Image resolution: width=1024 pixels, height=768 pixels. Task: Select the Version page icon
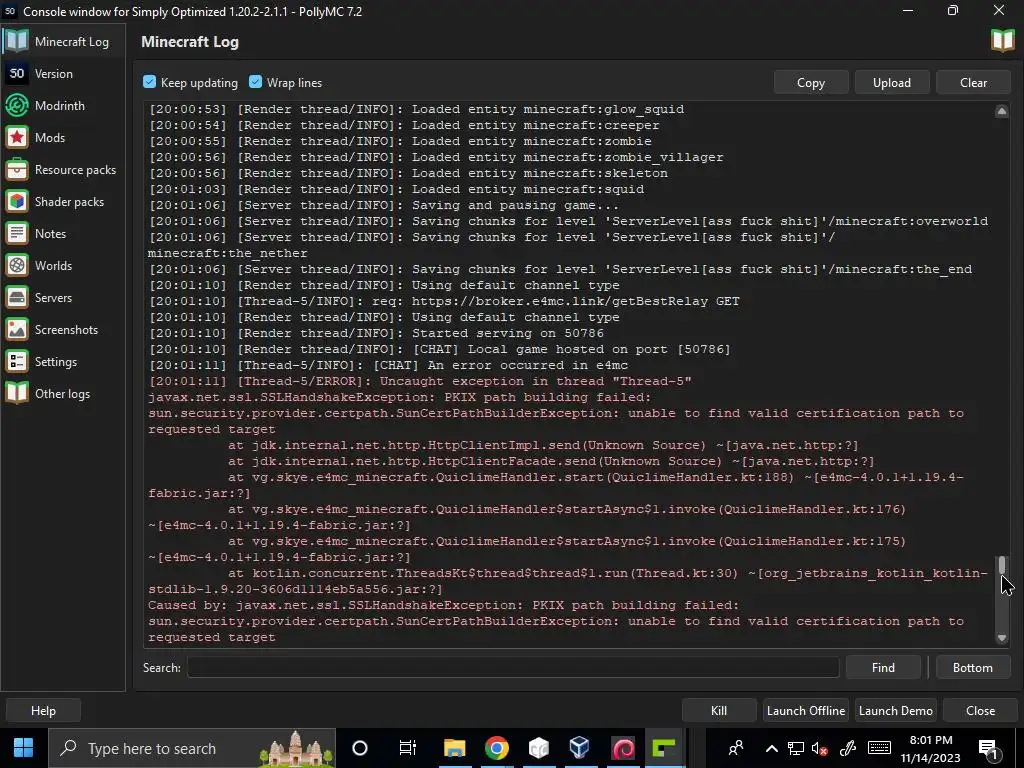(17, 73)
